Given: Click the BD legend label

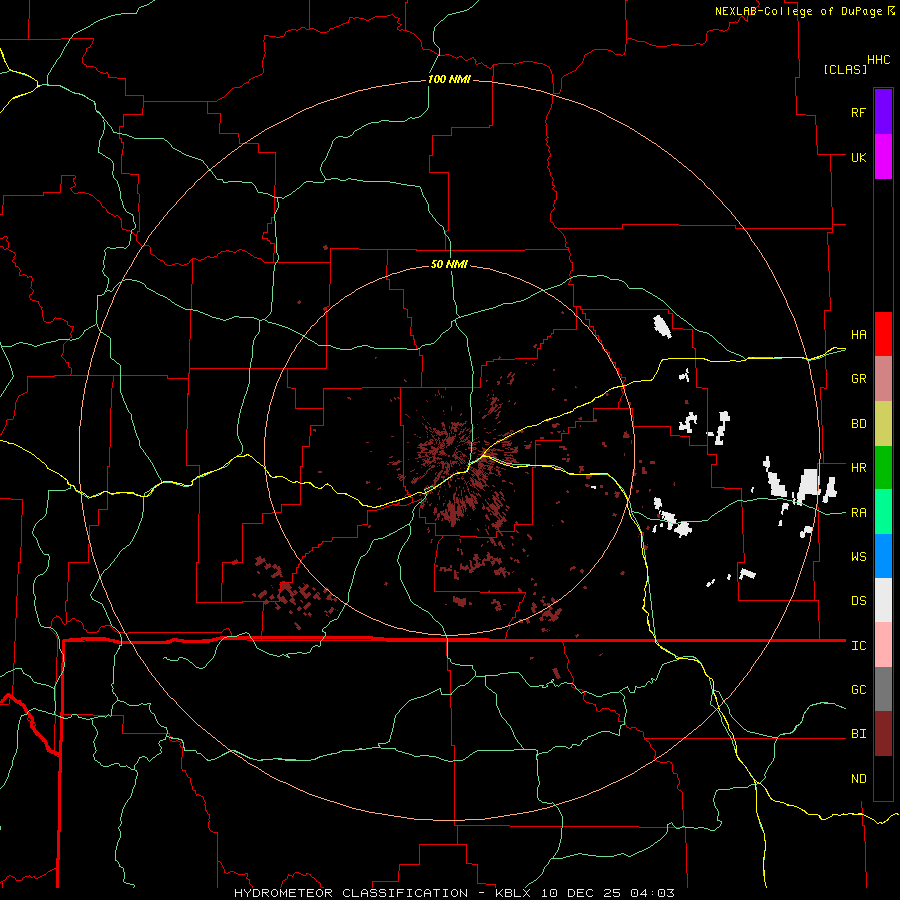Looking at the screenshot, I should (x=858, y=424).
